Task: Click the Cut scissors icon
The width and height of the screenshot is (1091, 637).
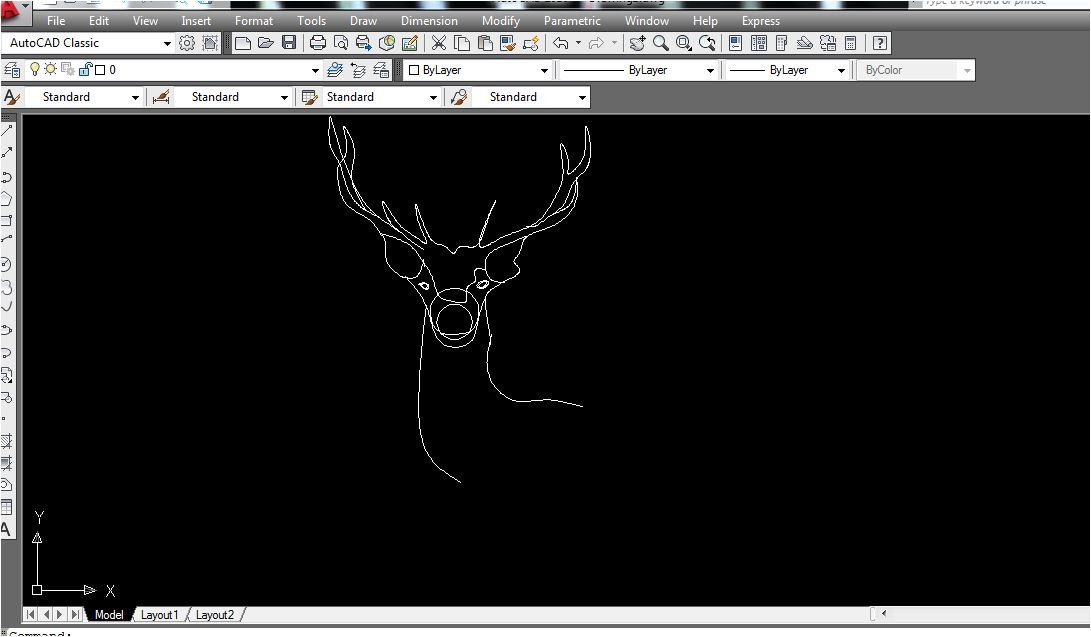Action: pos(438,43)
